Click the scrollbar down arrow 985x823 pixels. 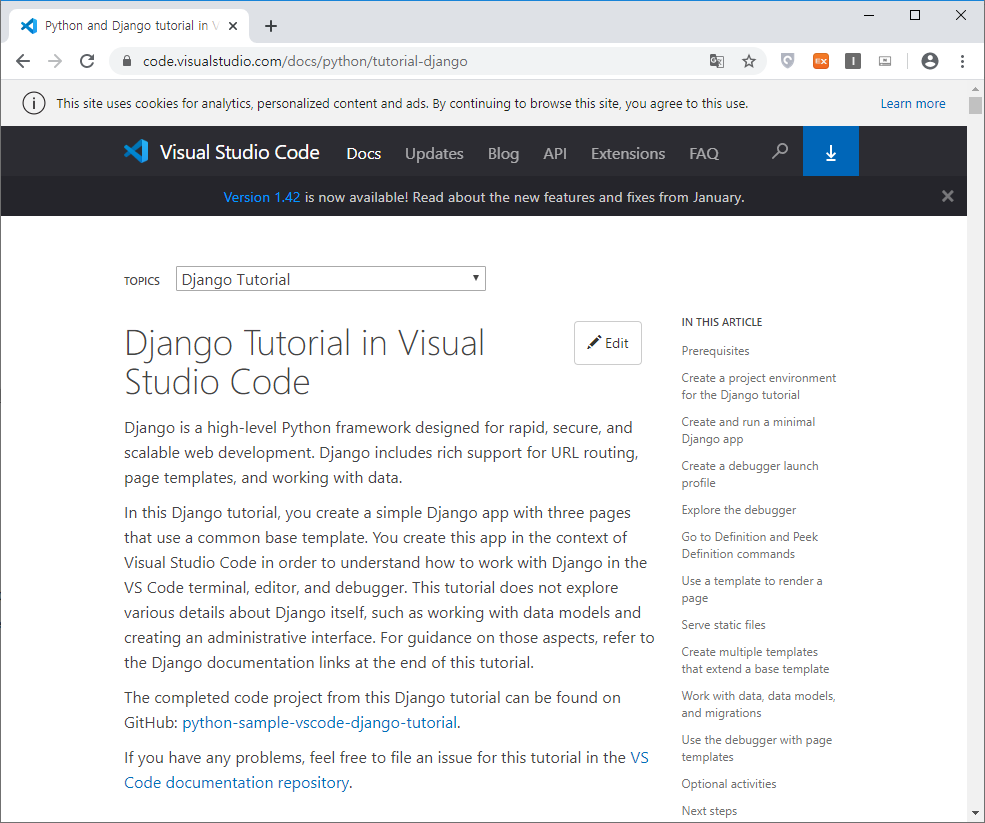975,813
